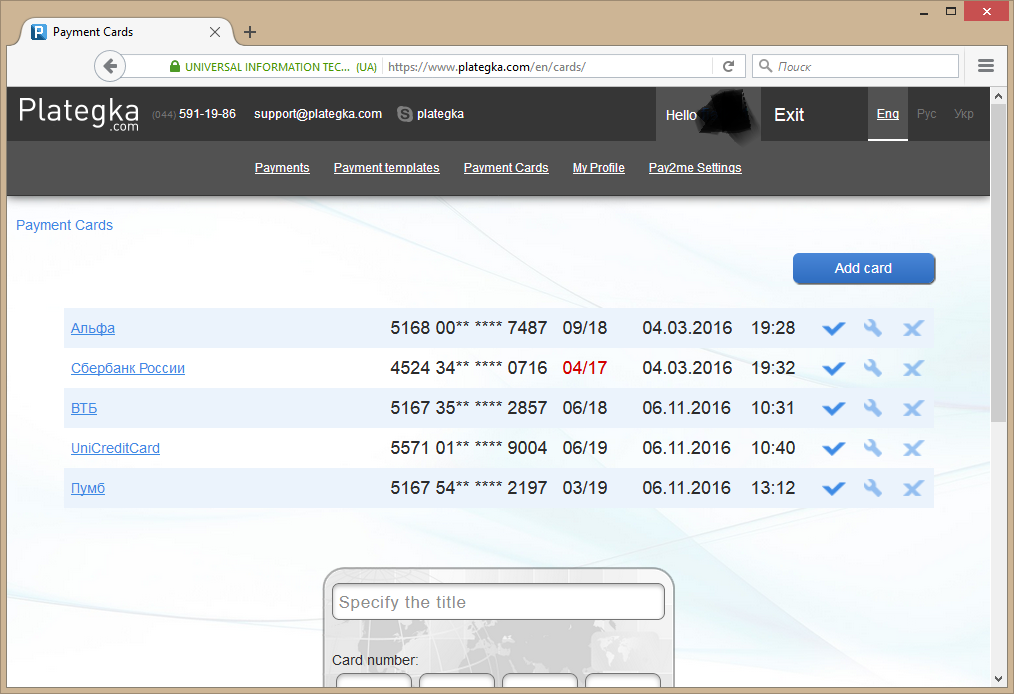Click the green padlock site identity icon
Image resolution: width=1014 pixels, height=694 pixels.
click(x=175, y=67)
